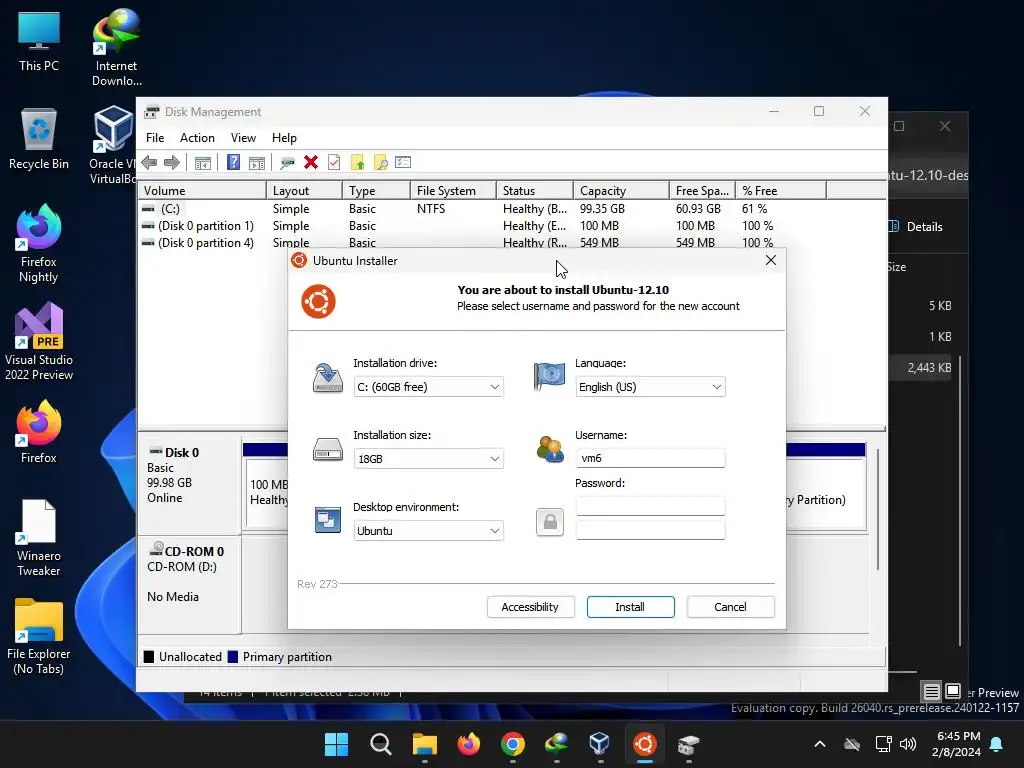The height and width of the screenshot is (768, 1024).
Task: Select the Firefox desktop shortcut
Action: (39, 432)
